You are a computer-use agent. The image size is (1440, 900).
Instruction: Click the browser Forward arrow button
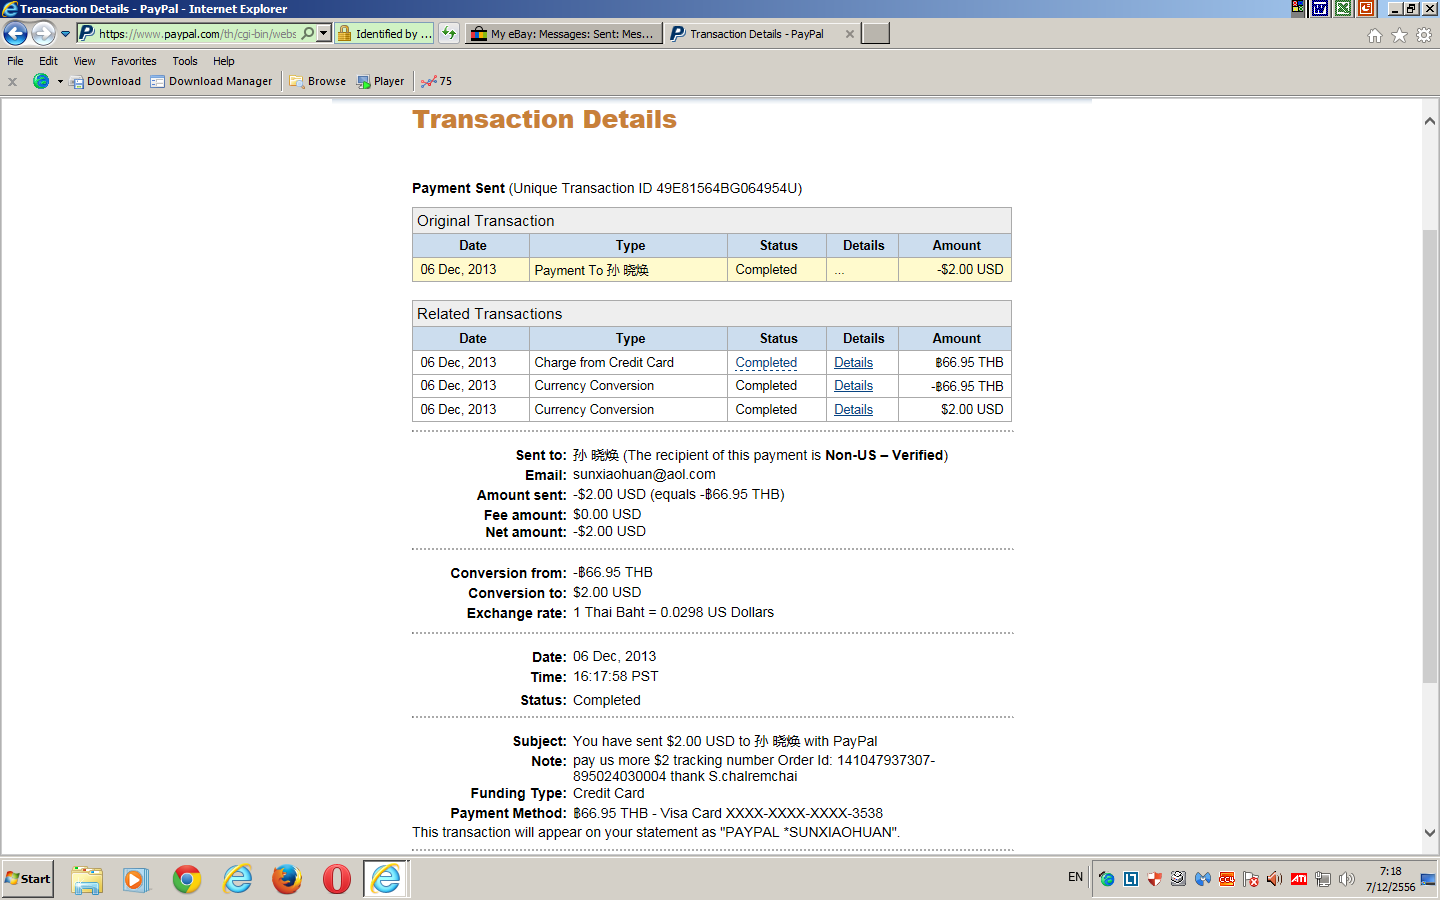tap(43, 34)
